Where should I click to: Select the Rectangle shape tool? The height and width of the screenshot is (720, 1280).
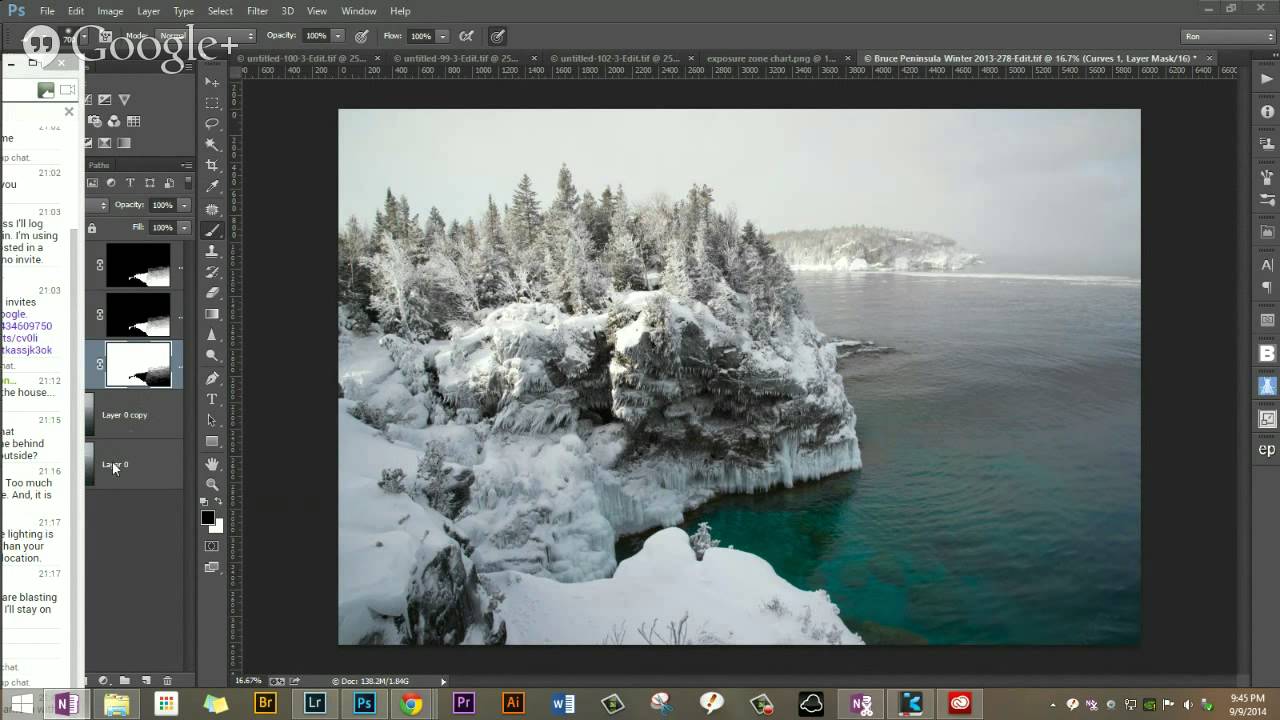pos(212,441)
